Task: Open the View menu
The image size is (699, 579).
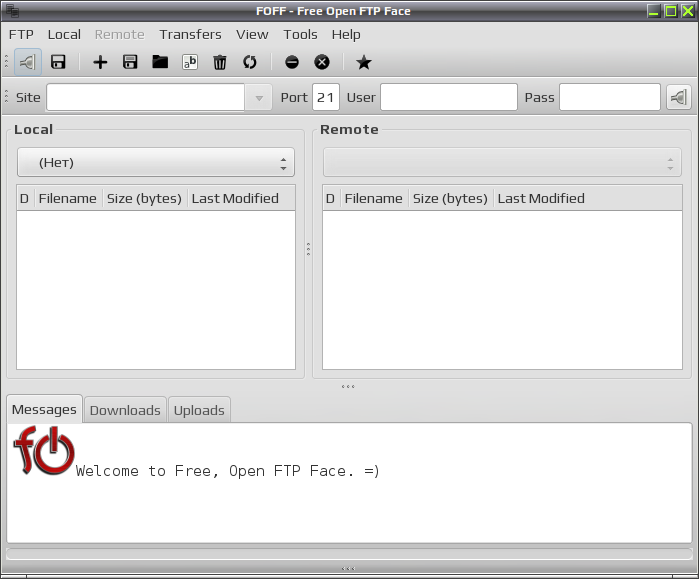Action: click(252, 34)
